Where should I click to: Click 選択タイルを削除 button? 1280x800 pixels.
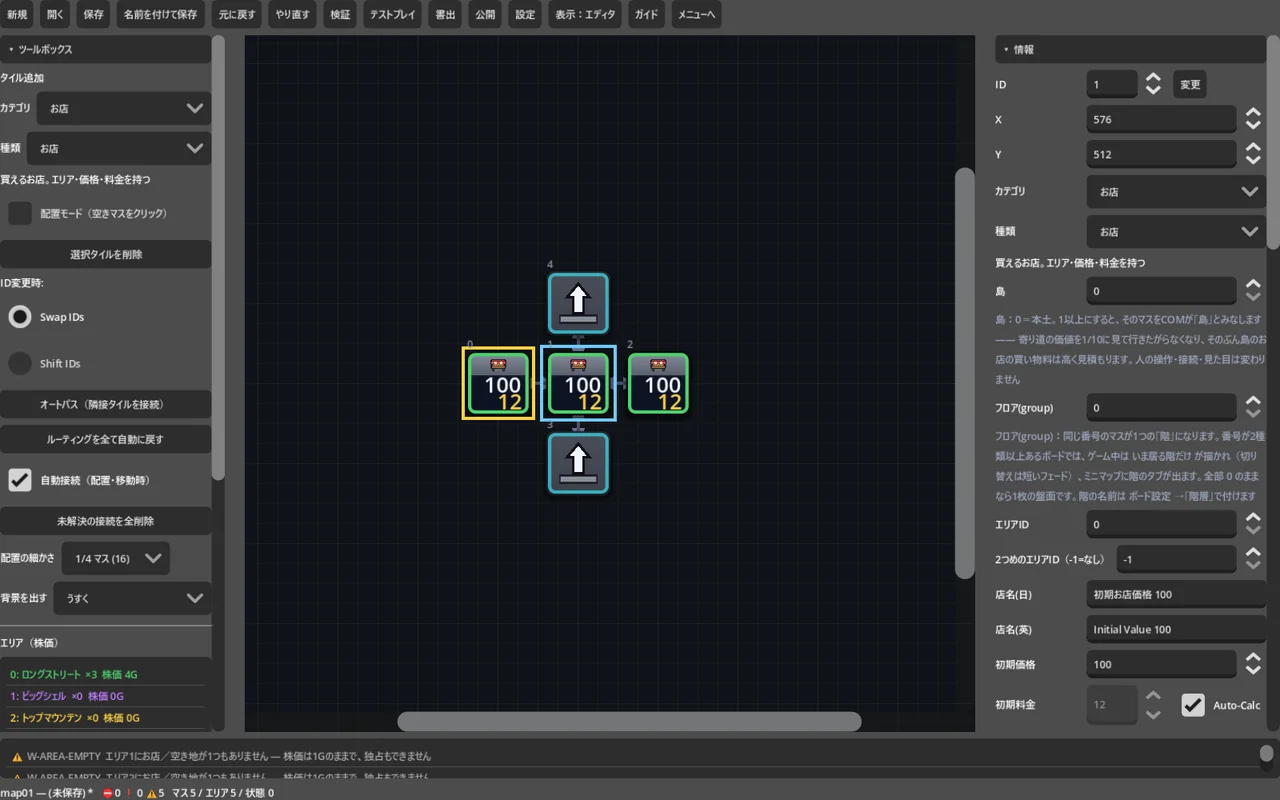coord(106,254)
